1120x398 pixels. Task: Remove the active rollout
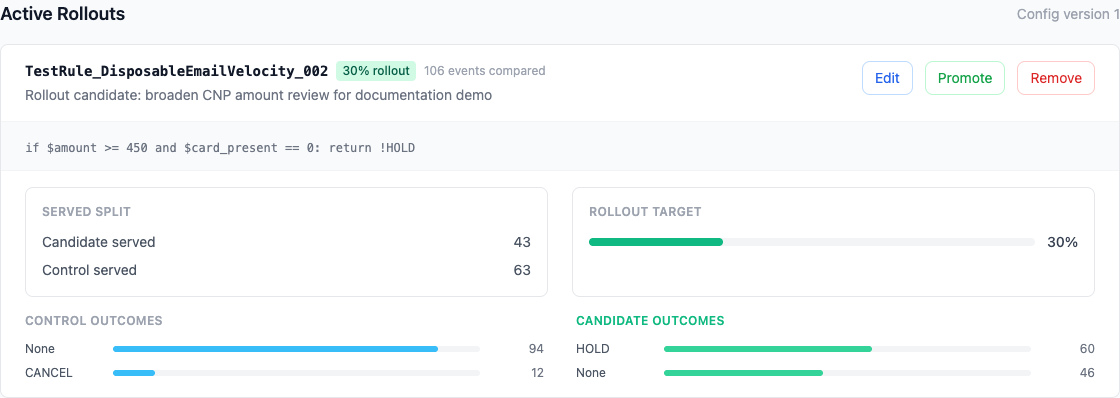tap(1056, 78)
